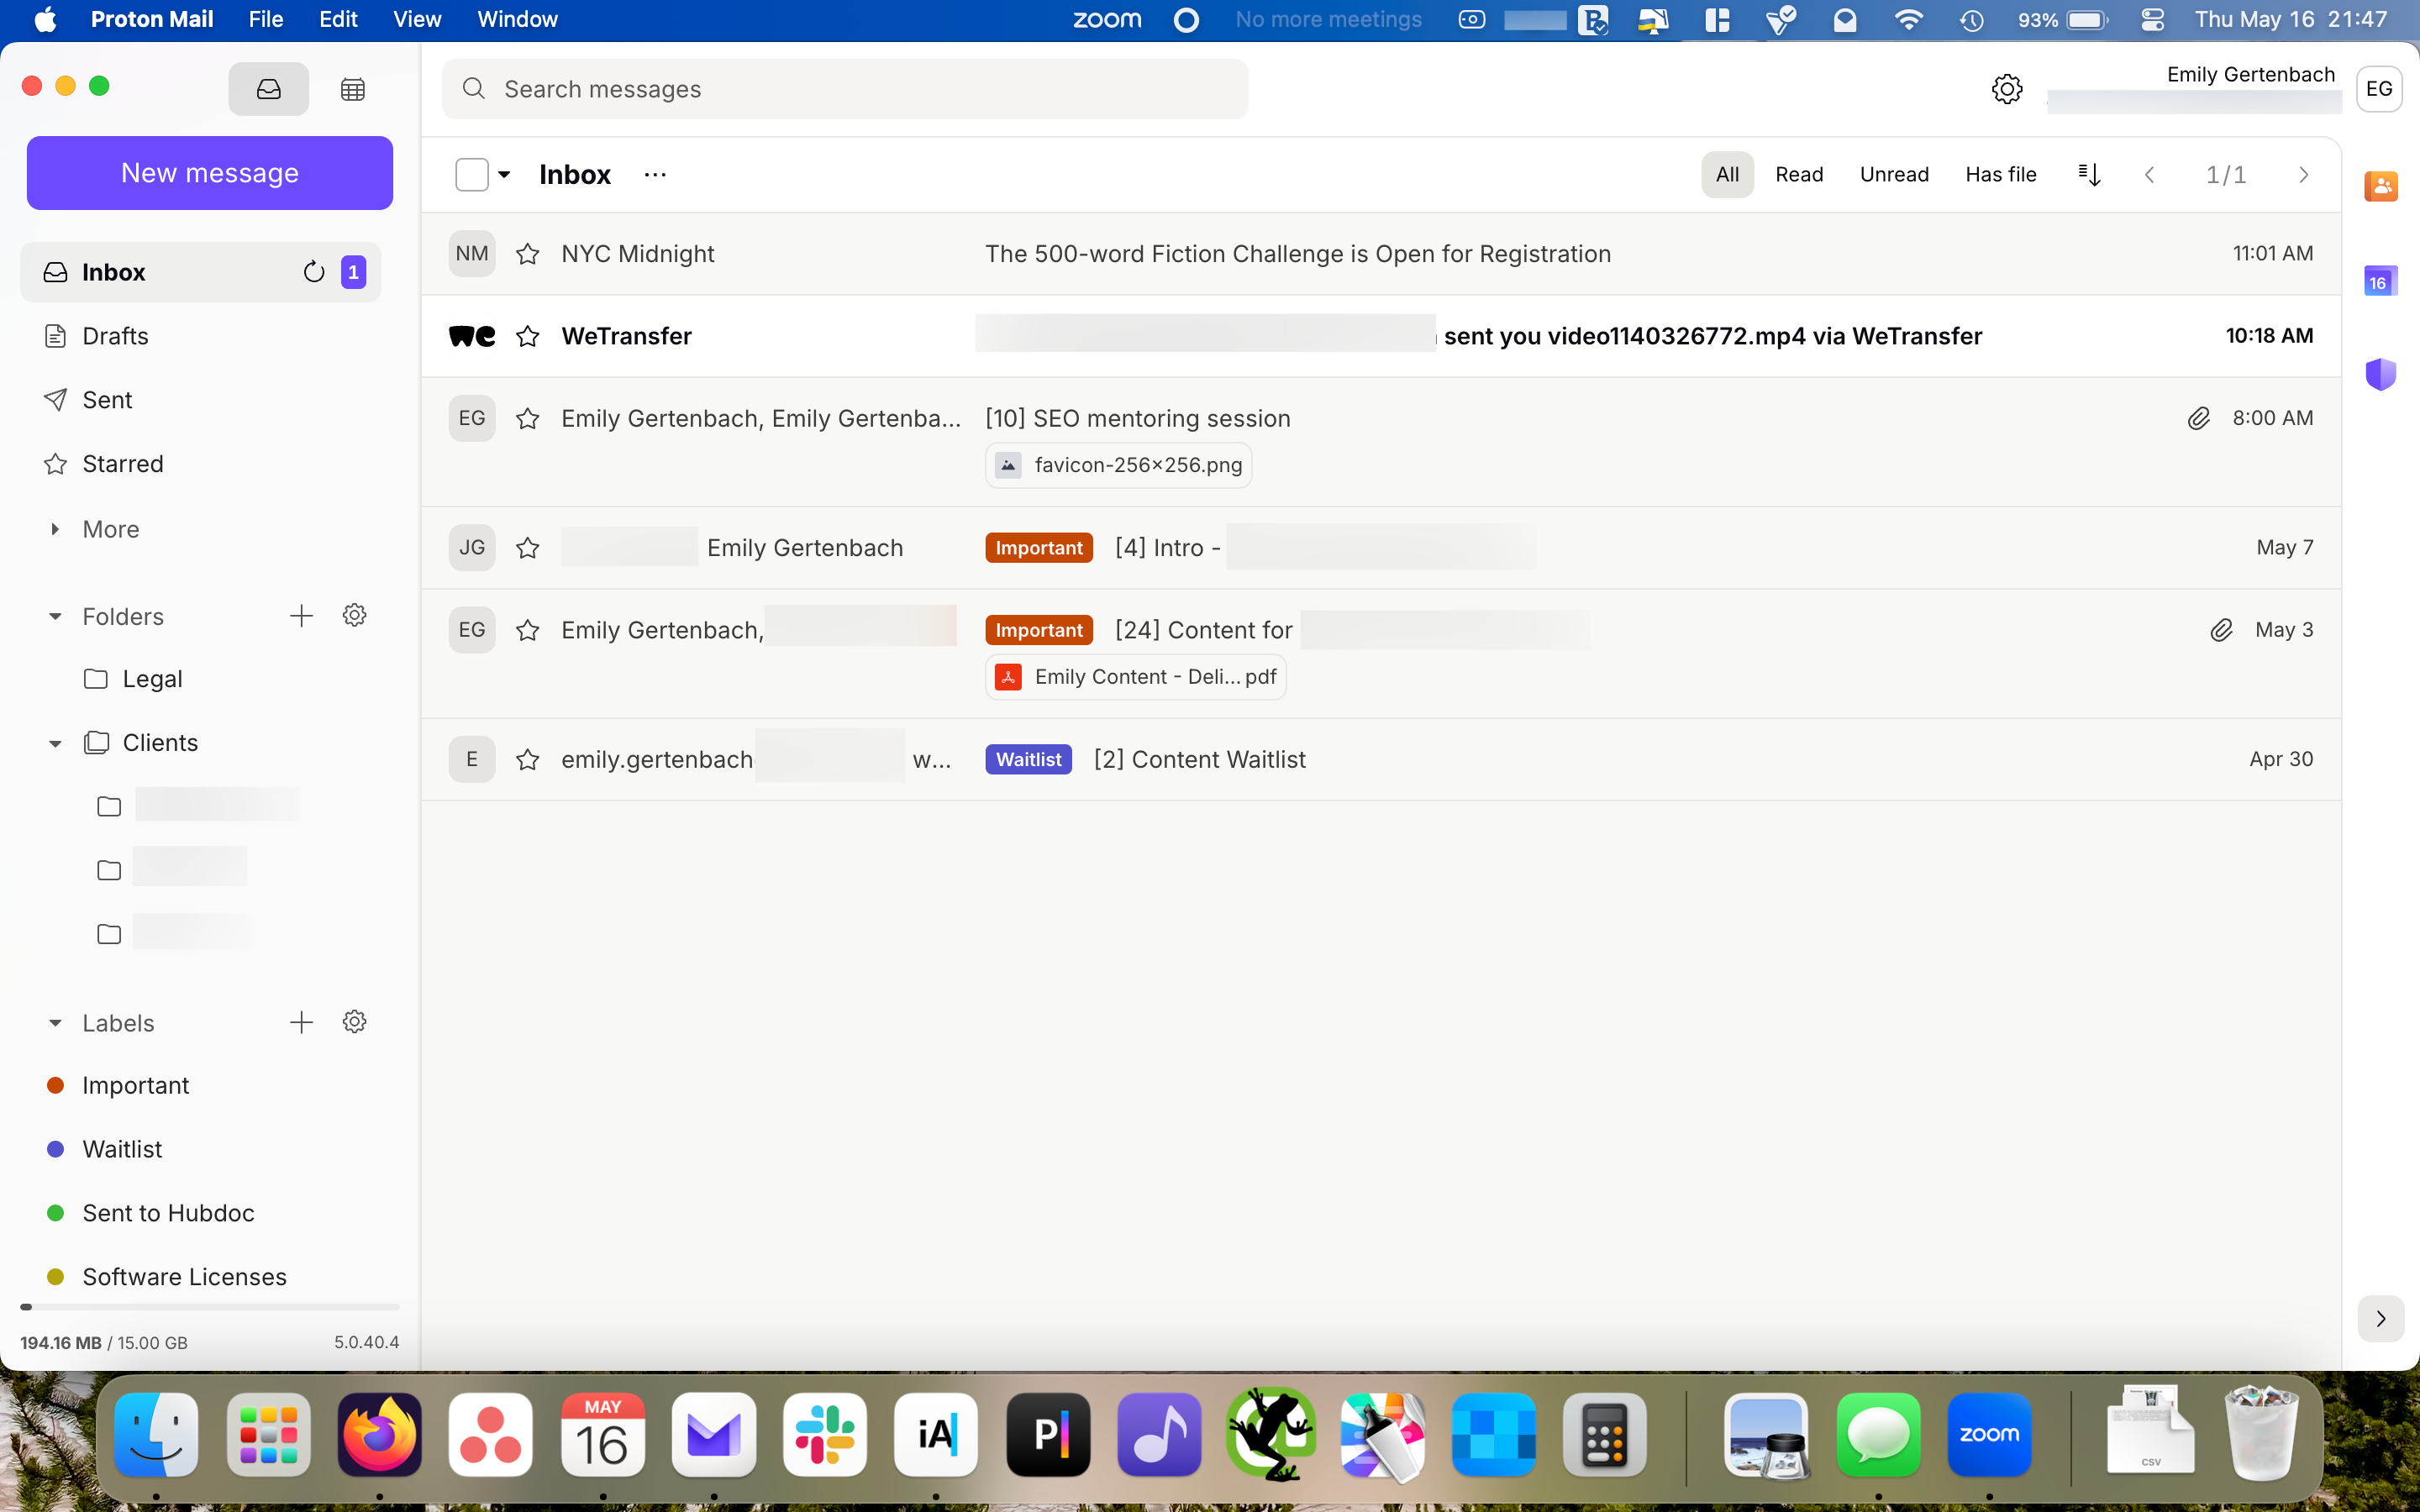The height and width of the screenshot is (1512, 2420).
Task: Star the NYC Midnight email
Action: pos(528,254)
